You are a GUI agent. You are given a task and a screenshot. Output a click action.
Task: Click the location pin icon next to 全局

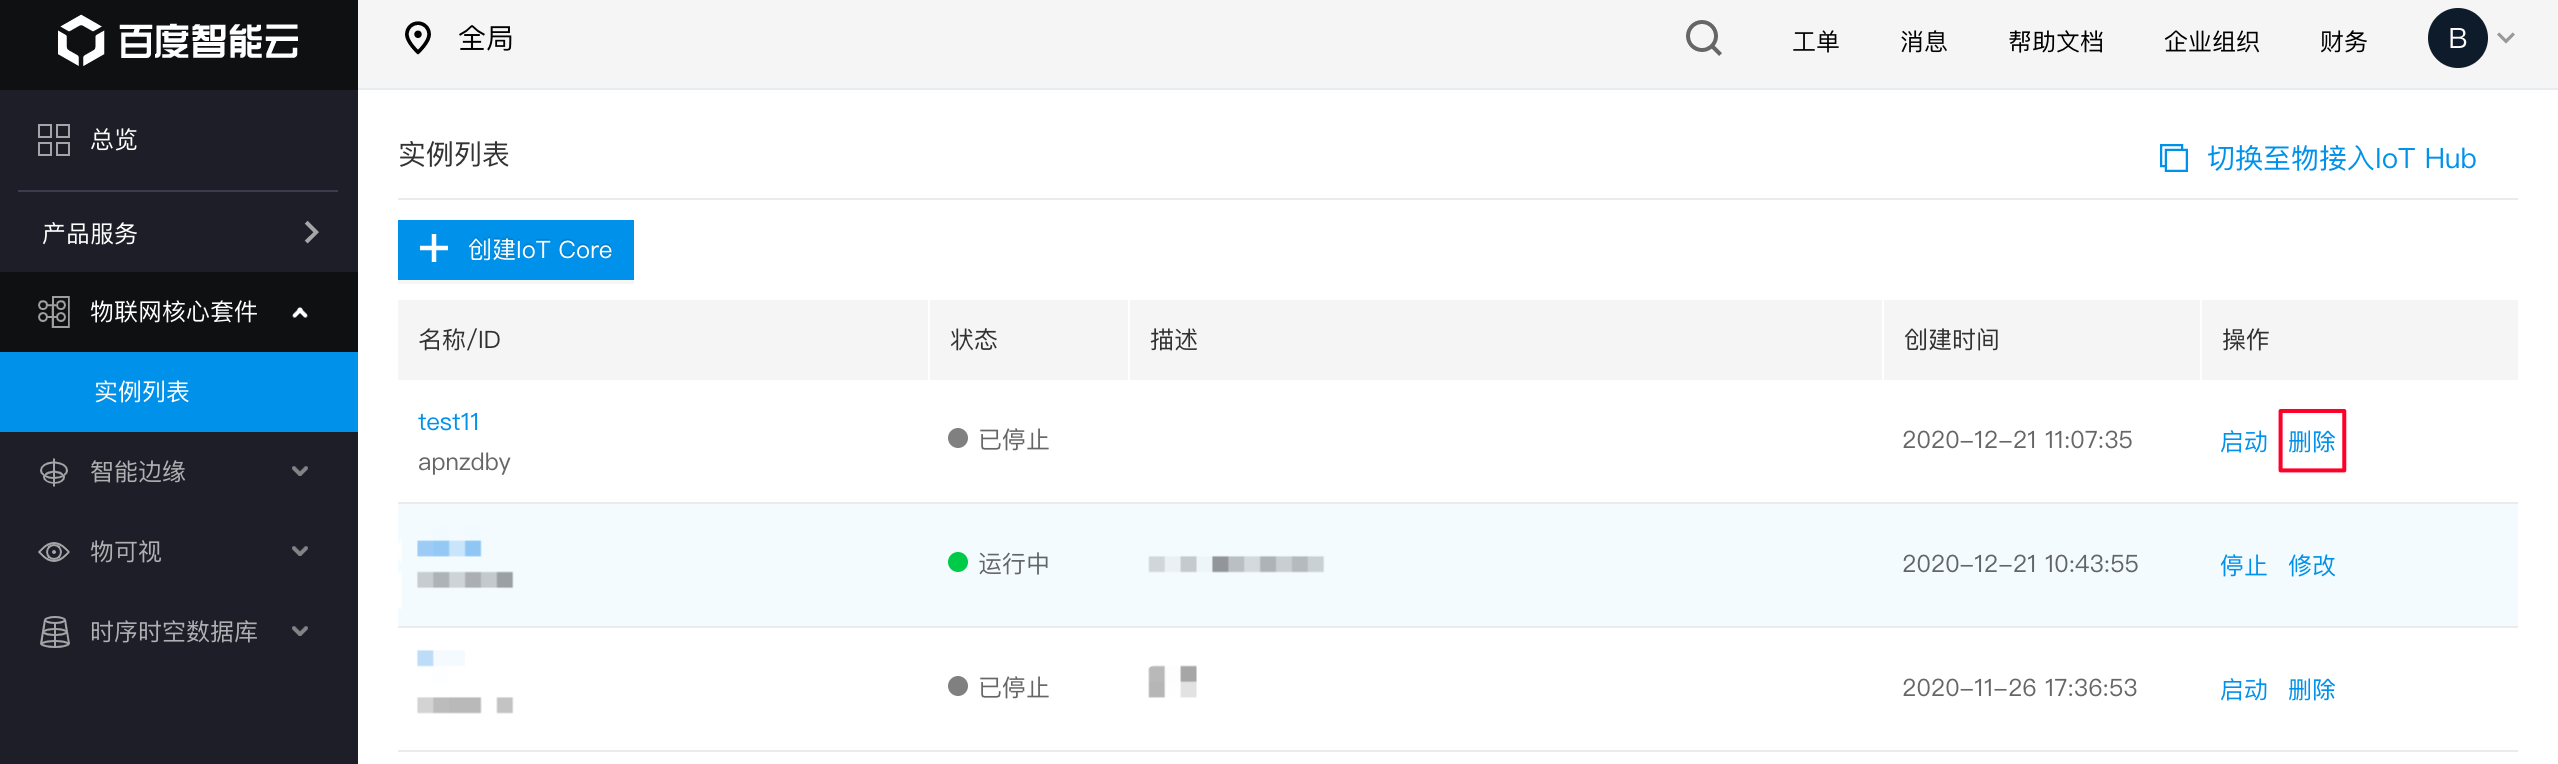pos(417,39)
